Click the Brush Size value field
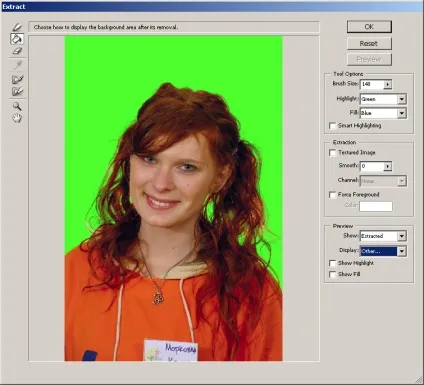The image size is (424, 385). [372, 84]
